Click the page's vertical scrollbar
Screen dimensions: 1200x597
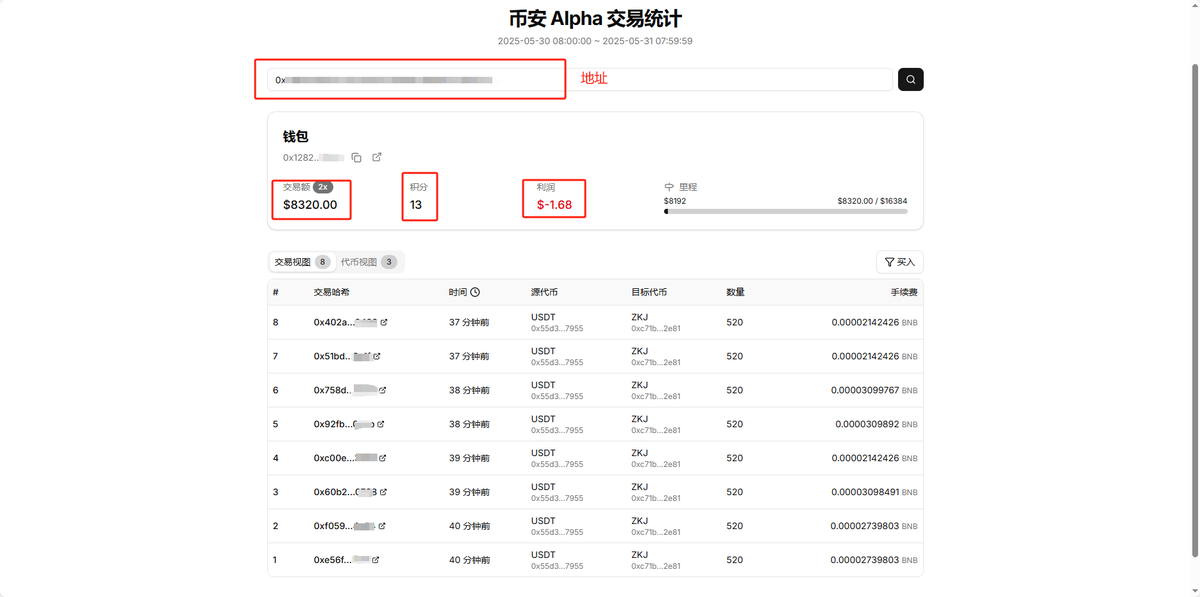1194,310
